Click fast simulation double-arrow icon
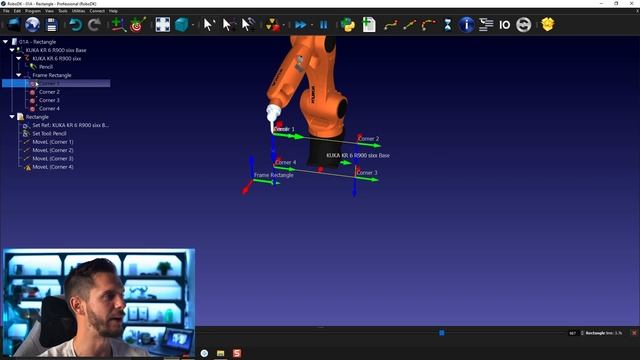Screen dimensions: 640x360 (x=300, y=25)
